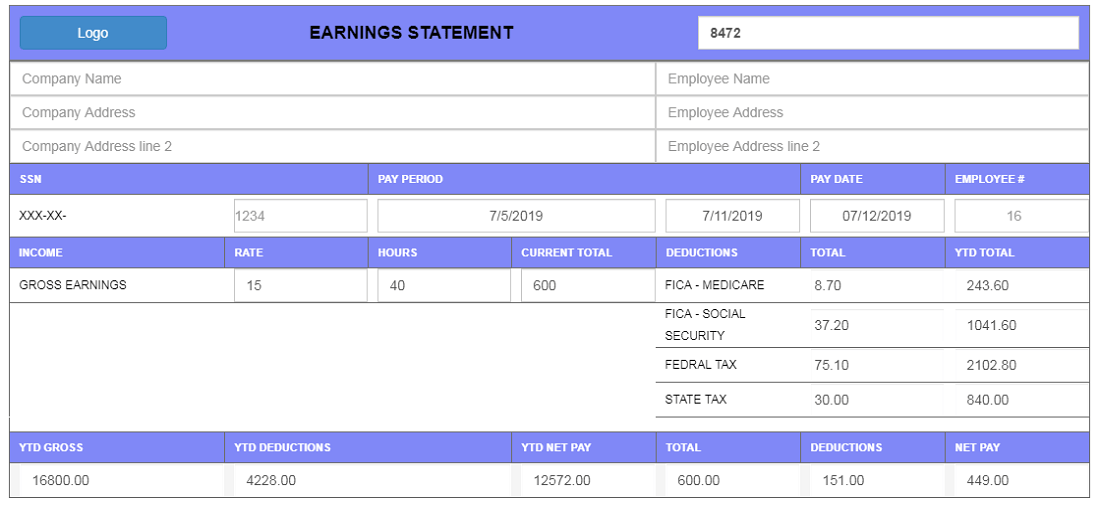Click the Rate field showing 15
Image resolution: width=1100 pixels, height=508 pixels.
coord(300,285)
